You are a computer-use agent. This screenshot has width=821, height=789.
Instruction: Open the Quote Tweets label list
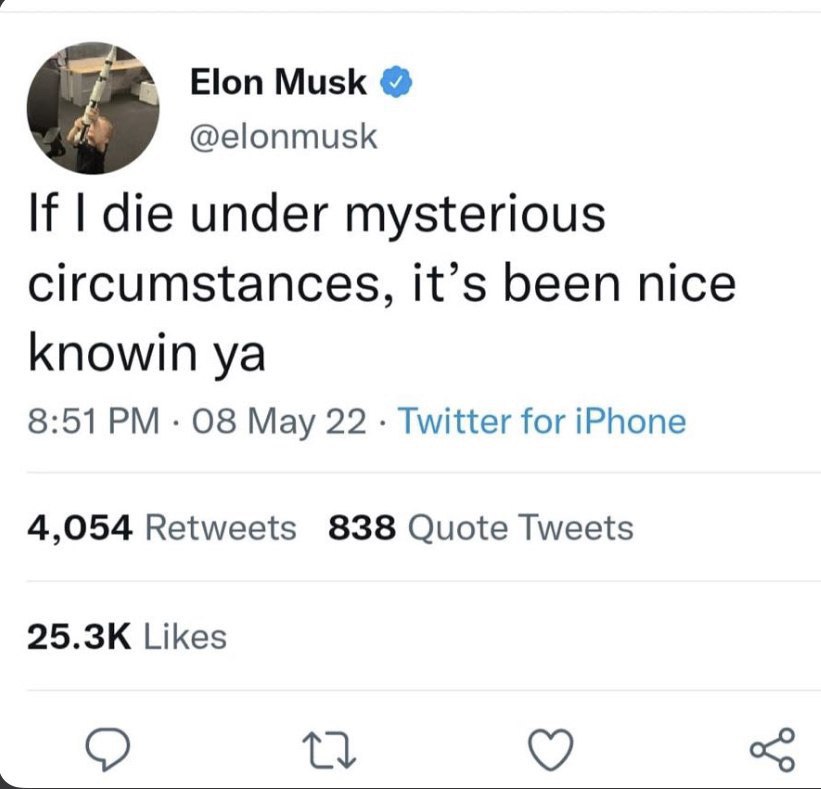pos(520,527)
